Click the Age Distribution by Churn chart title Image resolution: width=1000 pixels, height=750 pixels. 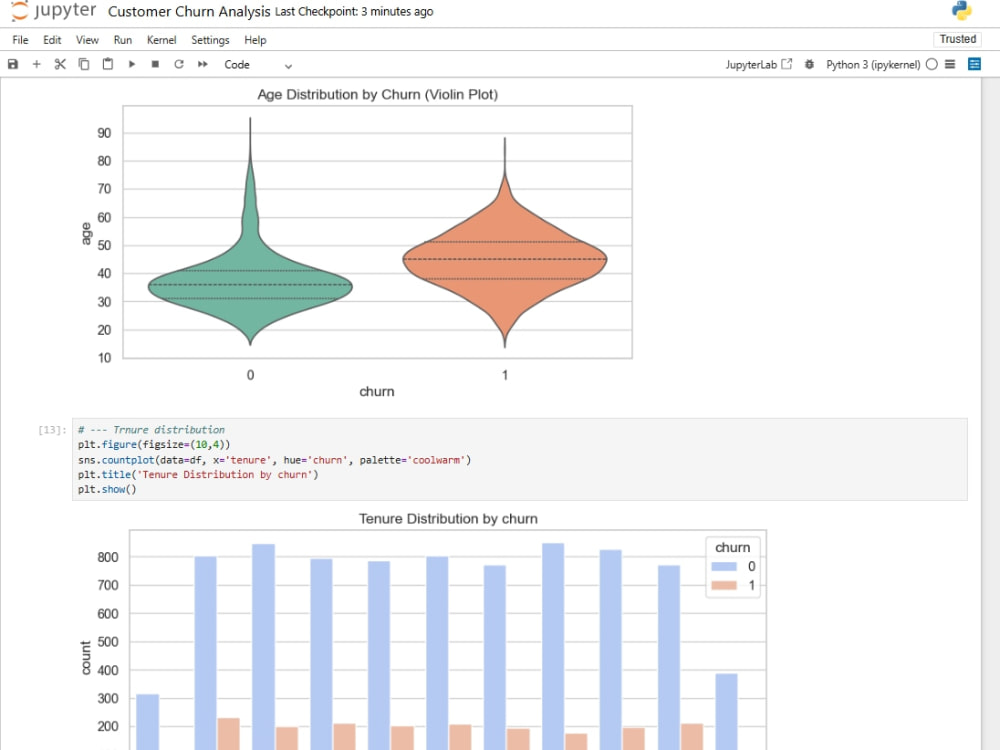pyautogui.click(x=378, y=94)
